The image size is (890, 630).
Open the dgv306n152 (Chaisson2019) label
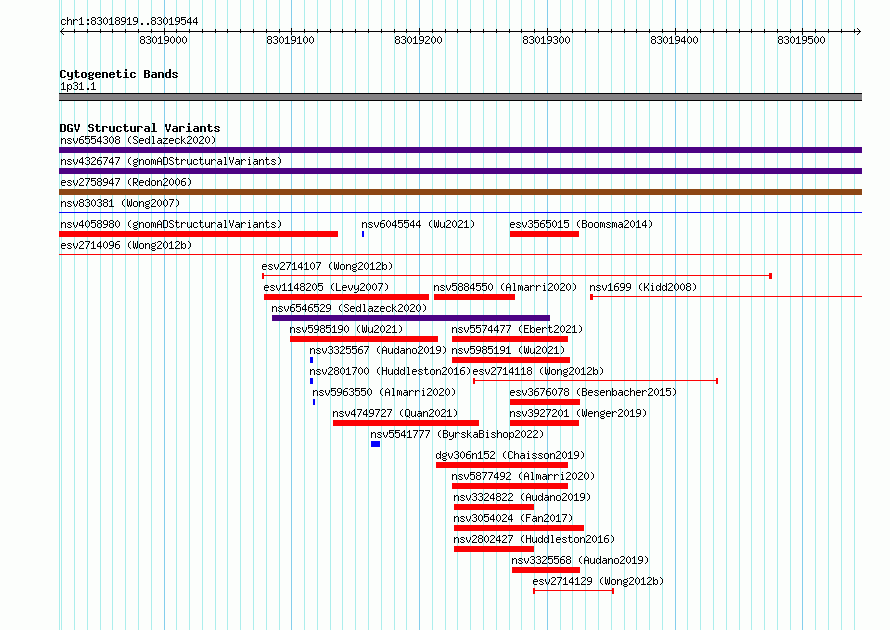tap(510, 455)
